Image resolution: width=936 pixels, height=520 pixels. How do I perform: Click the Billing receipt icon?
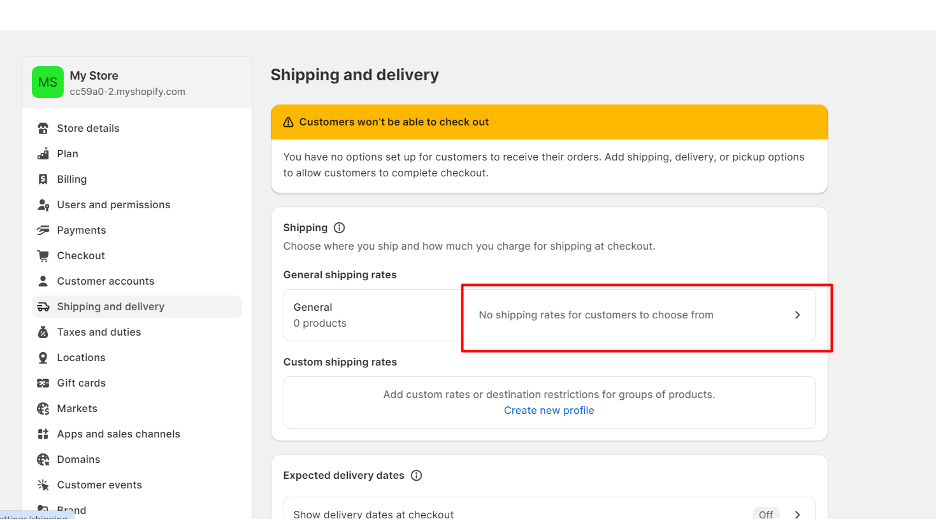(43, 179)
